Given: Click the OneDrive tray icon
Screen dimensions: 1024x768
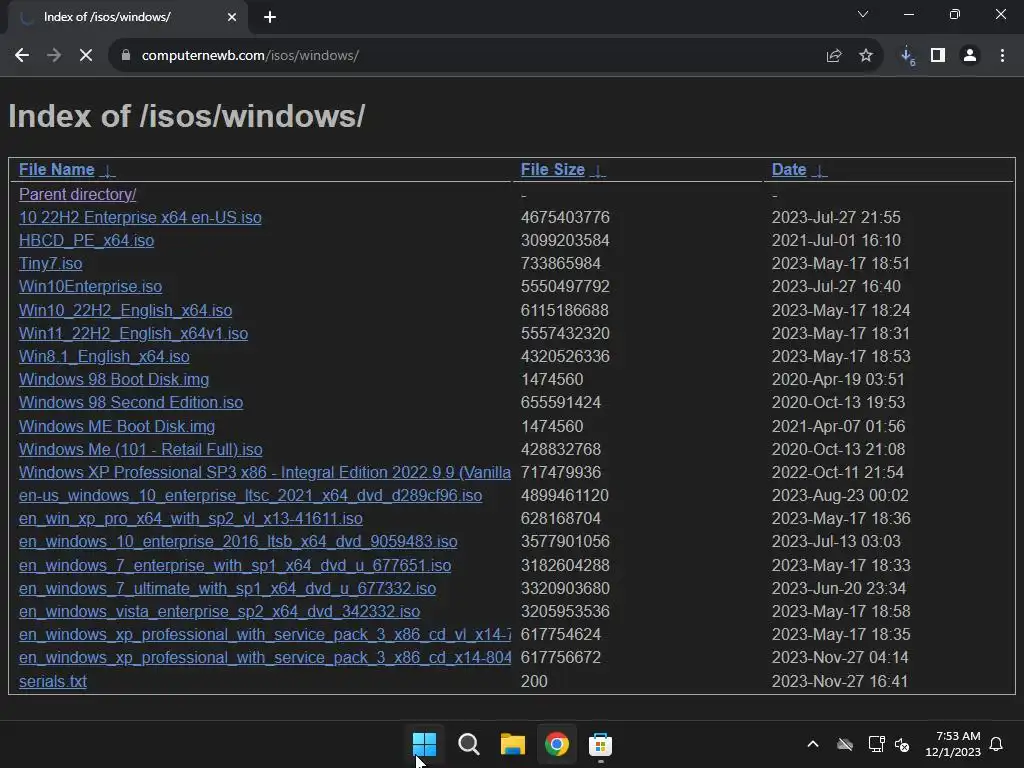Looking at the screenshot, I should point(845,744).
